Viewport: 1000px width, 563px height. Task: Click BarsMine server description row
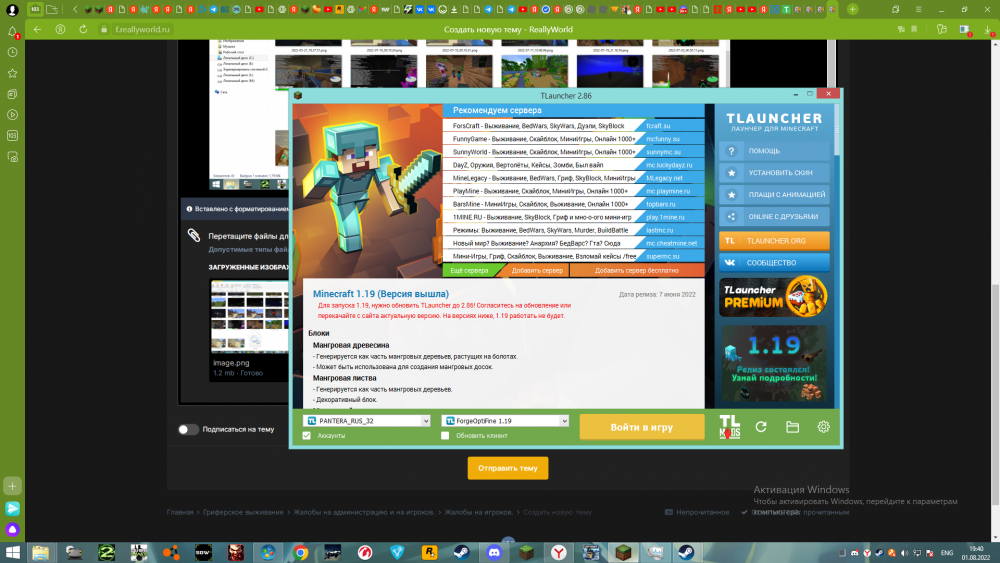click(542, 204)
